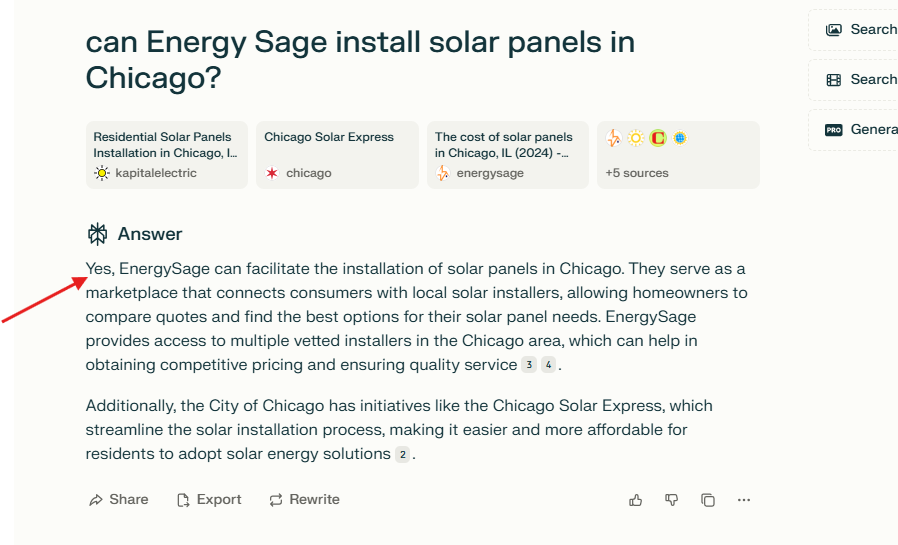Open citation number 3 in the answer
898x545 pixels.
[x=529, y=365]
